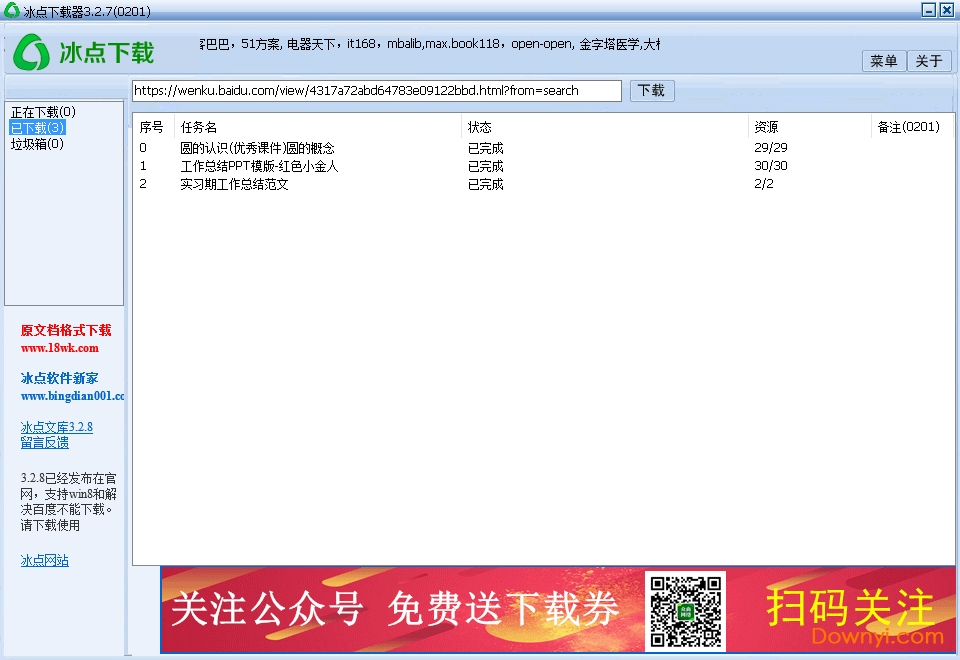
Task: Select 正在下载(0) list item
Action: 43,112
